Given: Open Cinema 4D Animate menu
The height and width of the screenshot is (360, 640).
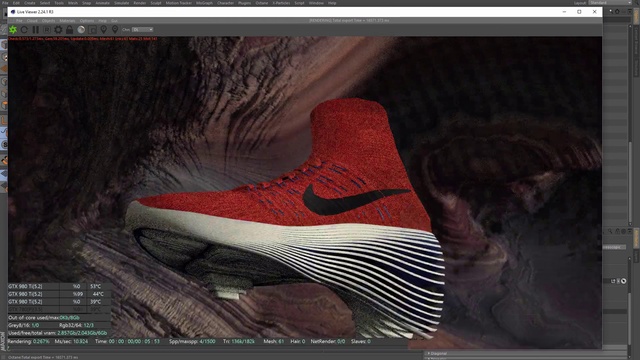Looking at the screenshot, I should 102,3.
